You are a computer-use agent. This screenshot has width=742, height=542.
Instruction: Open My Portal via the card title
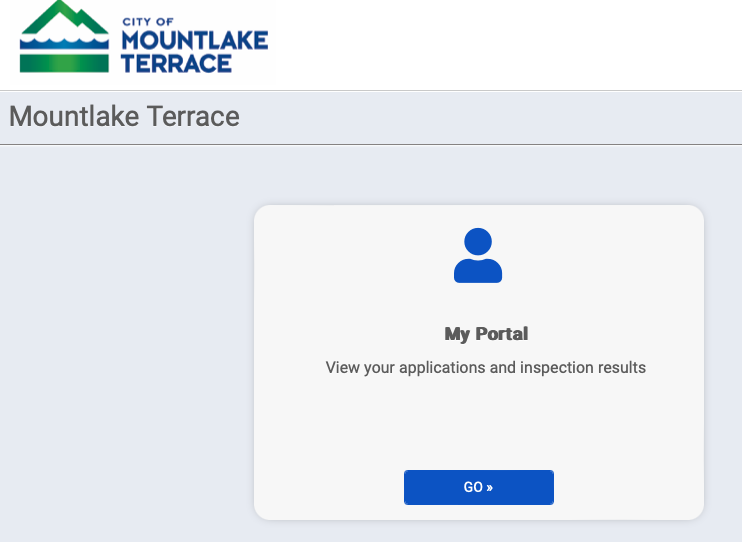(x=486, y=334)
